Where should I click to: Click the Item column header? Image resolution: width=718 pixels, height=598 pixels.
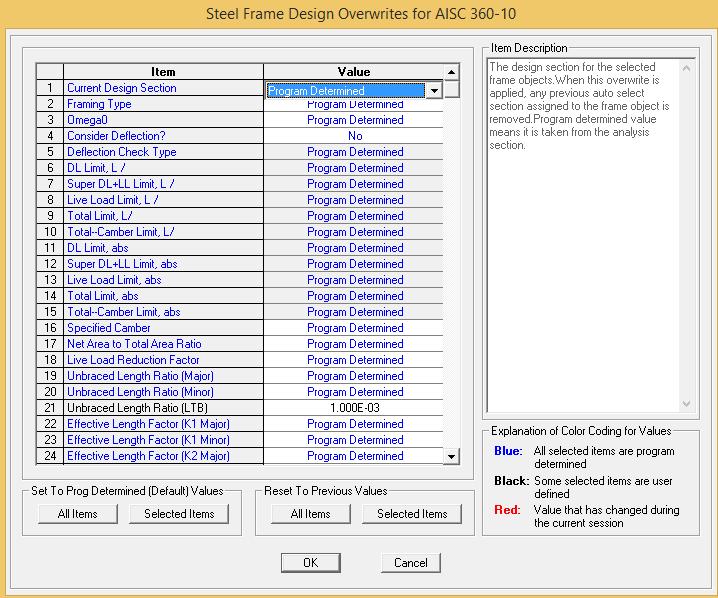click(x=163, y=72)
